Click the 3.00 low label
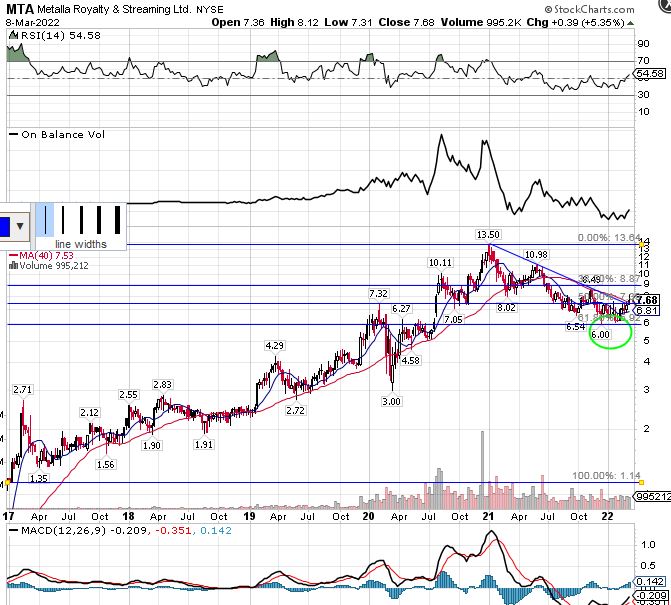 391,401
